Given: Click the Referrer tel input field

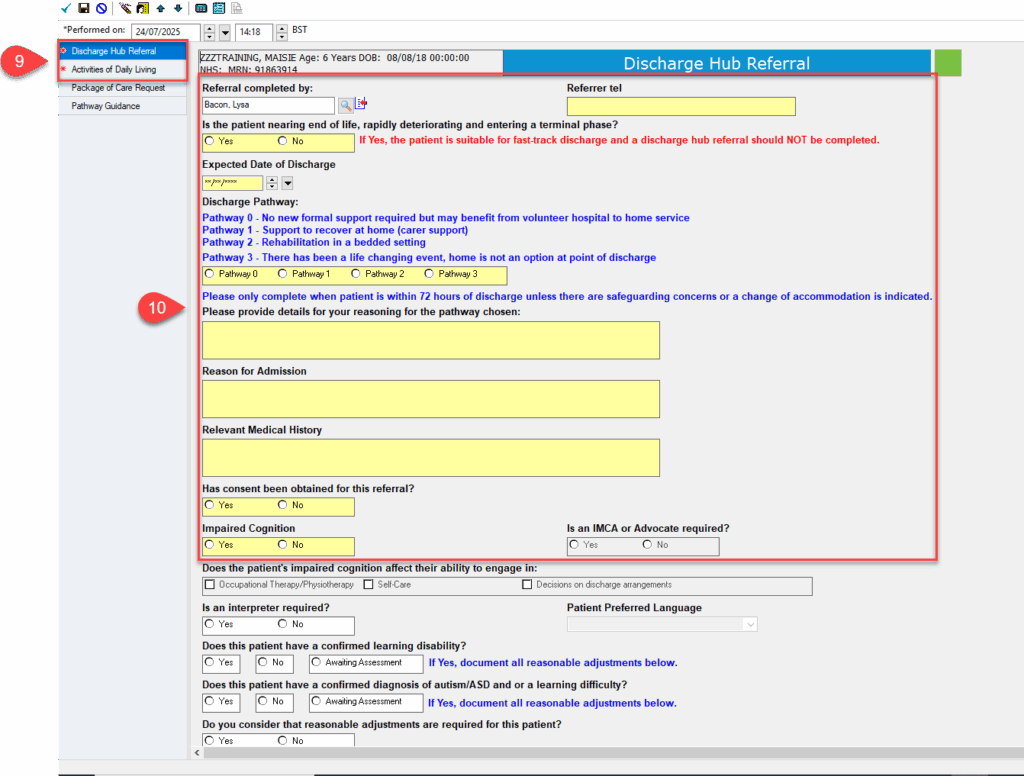Looking at the screenshot, I should [681, 106].
